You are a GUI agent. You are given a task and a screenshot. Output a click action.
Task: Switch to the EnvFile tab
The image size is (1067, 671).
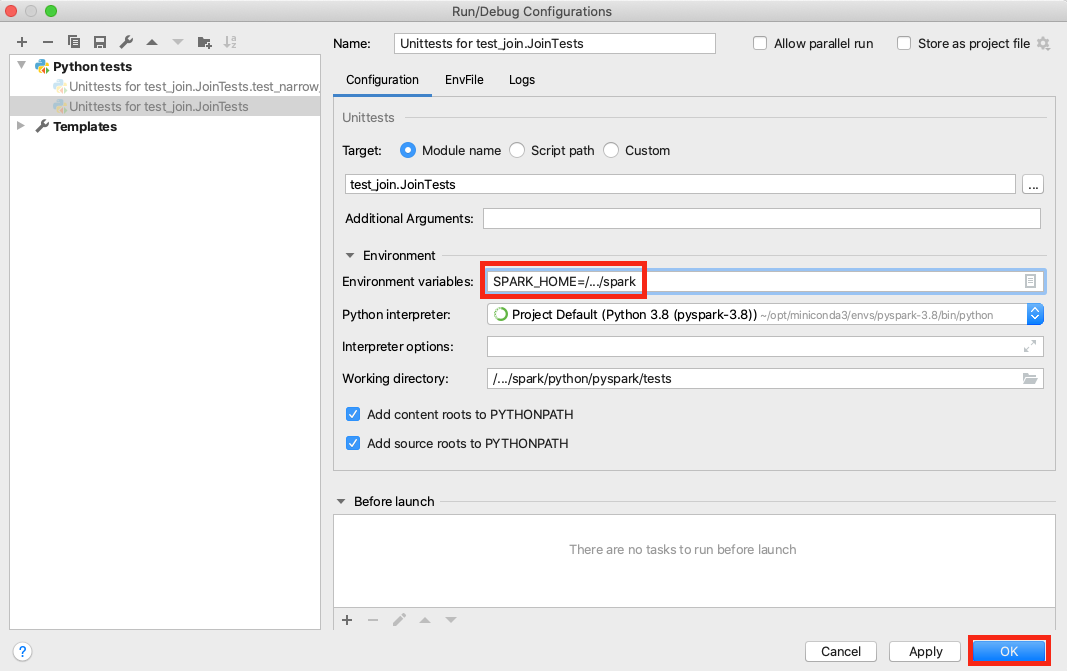[464, 79]
